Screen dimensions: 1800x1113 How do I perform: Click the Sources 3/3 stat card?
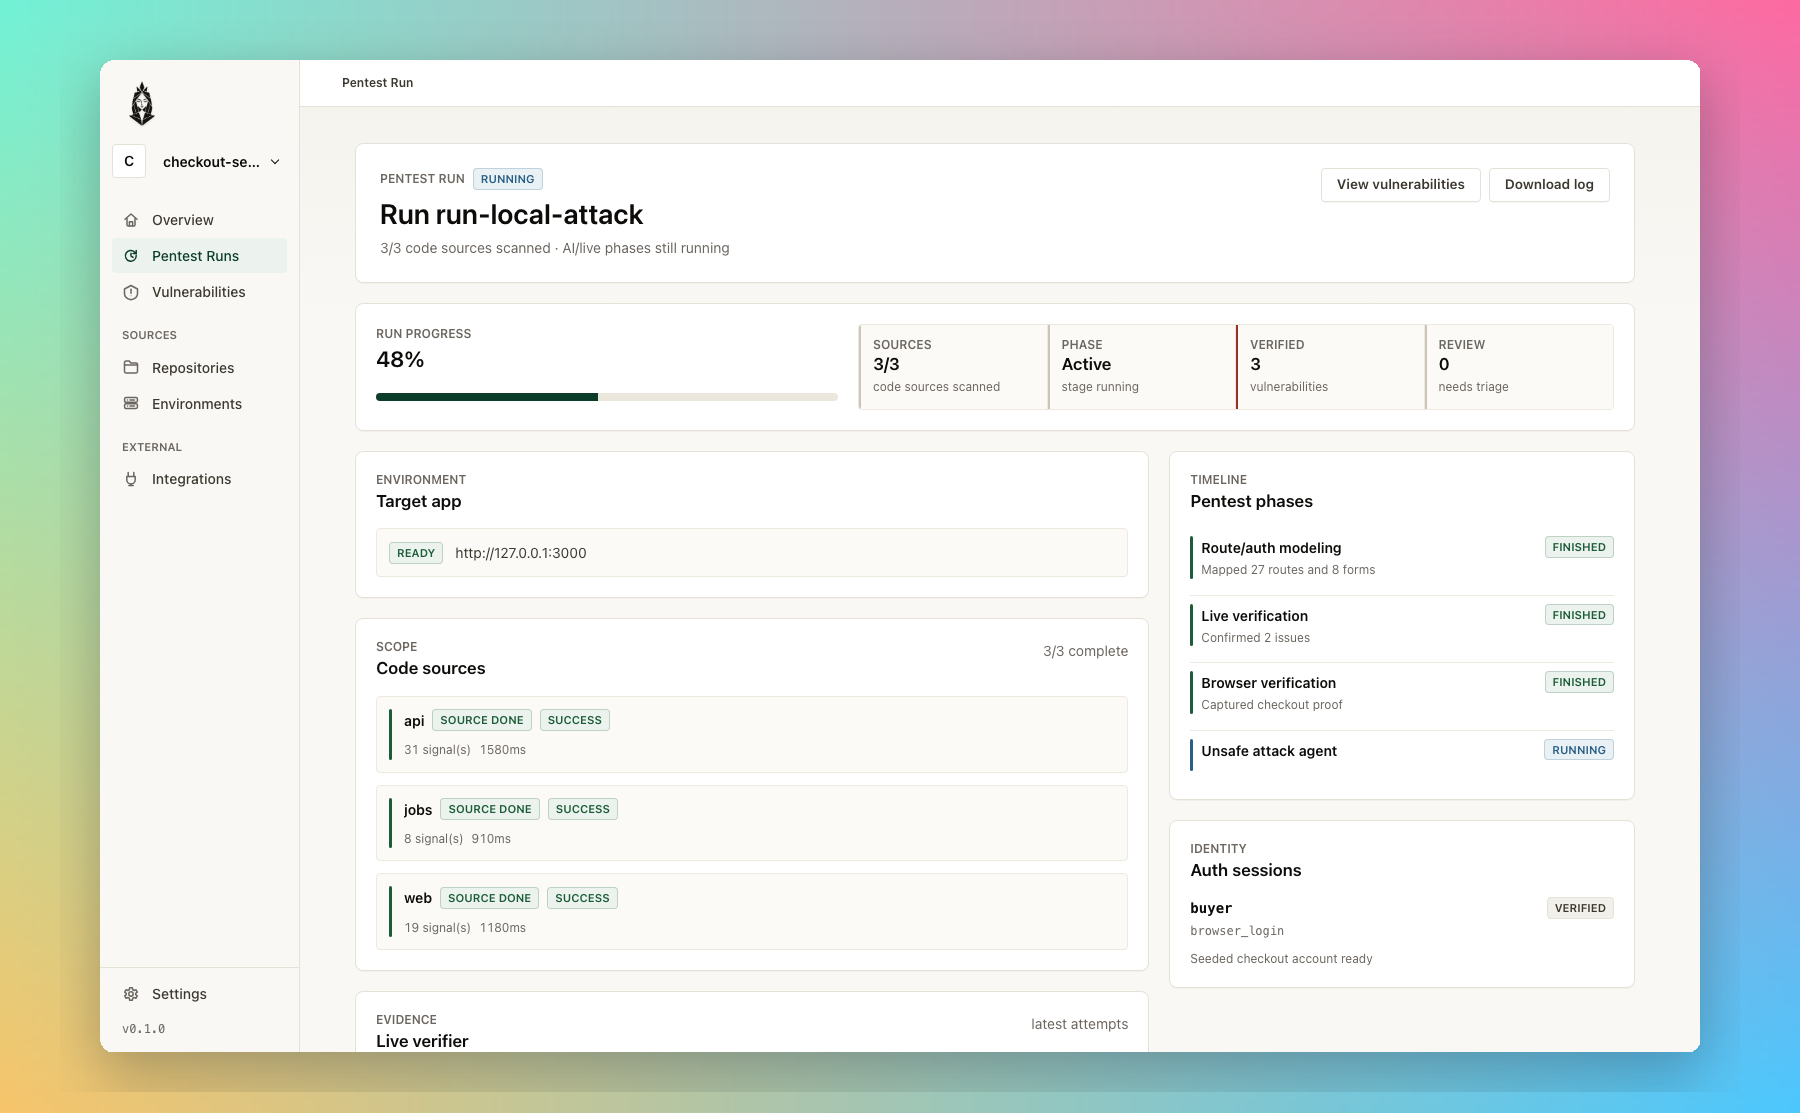point(953,367)
